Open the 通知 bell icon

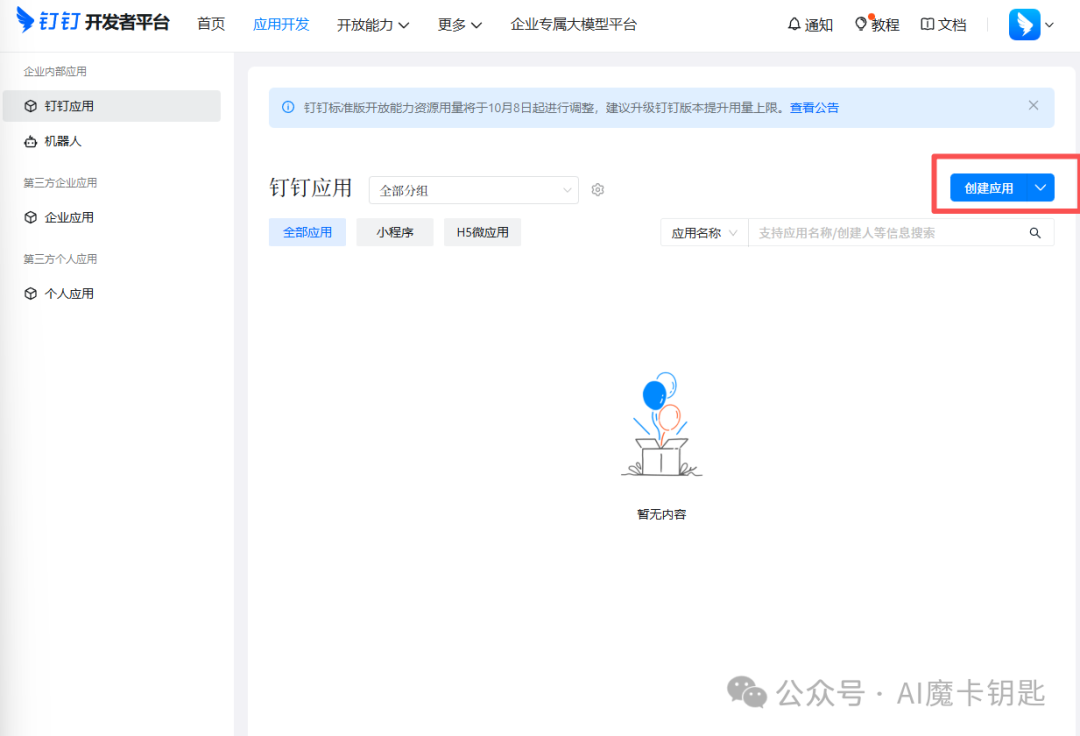(793, 24)
